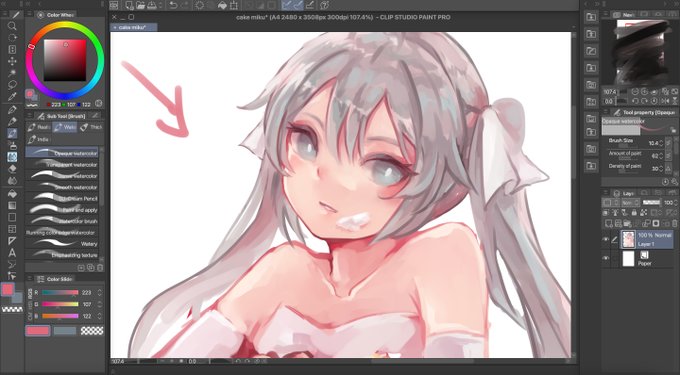
Task: Hide Layer 1 with its eye icon
Action: [606, 240]
